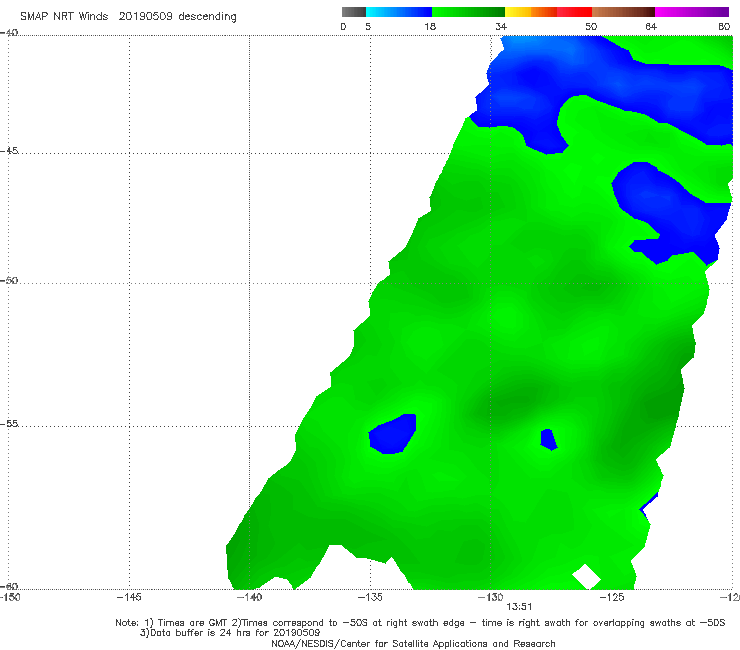
Task: Click the note line starting 'Note: 1) Times are GMT'
Action: 420,623
